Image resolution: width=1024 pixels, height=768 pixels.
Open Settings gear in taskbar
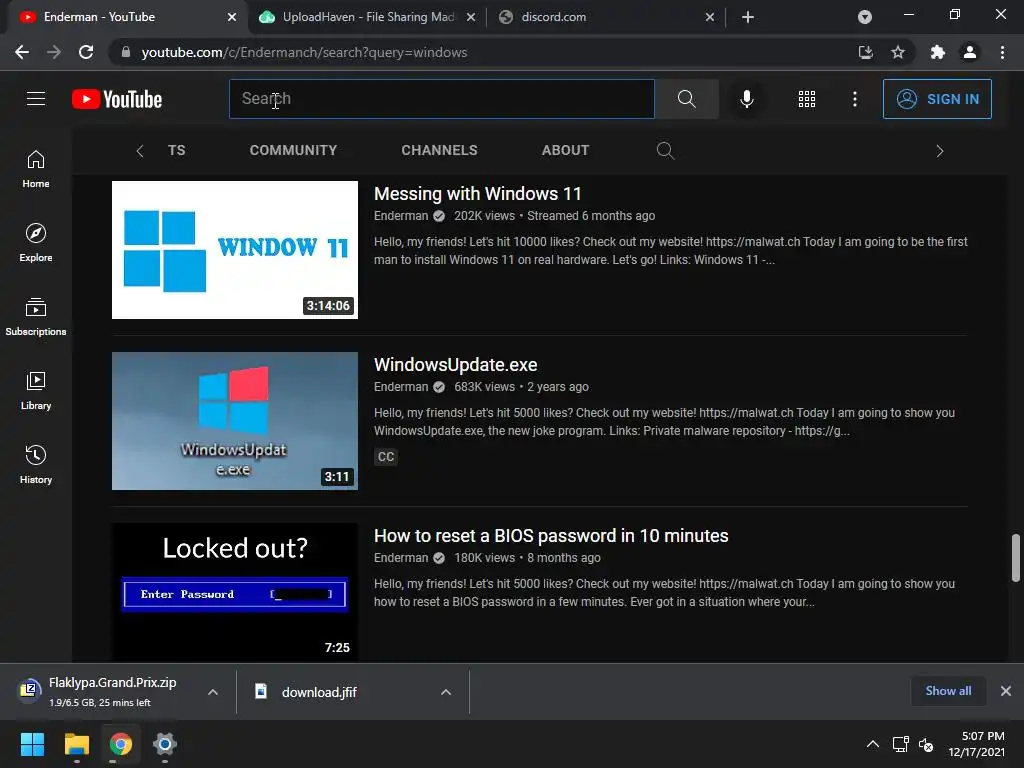coord(165,744)
